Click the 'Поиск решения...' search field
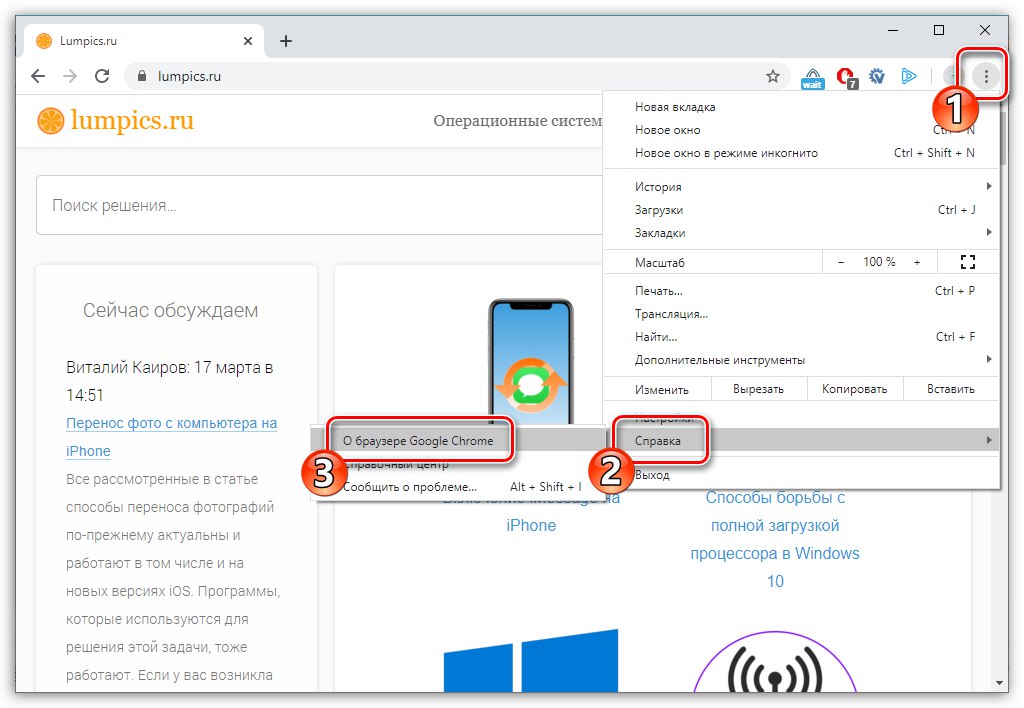The width and height of the screenshot is (1024, 708). coord(319,205)
